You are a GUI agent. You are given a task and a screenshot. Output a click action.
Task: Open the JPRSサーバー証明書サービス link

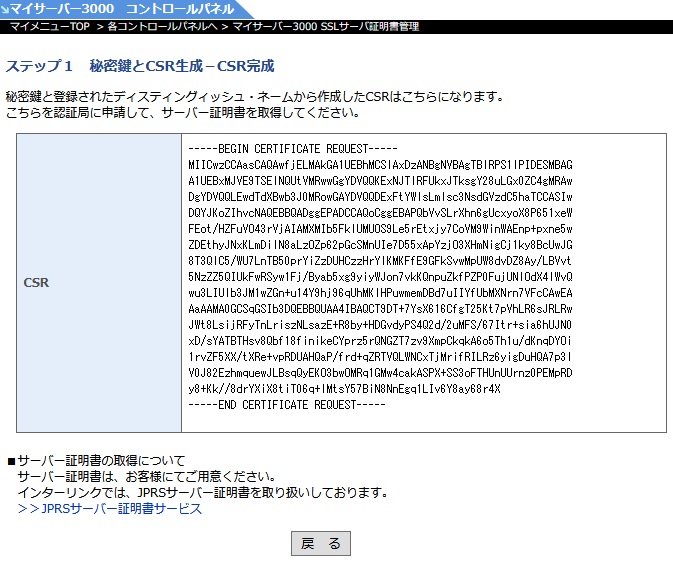(x=121, y=509)
